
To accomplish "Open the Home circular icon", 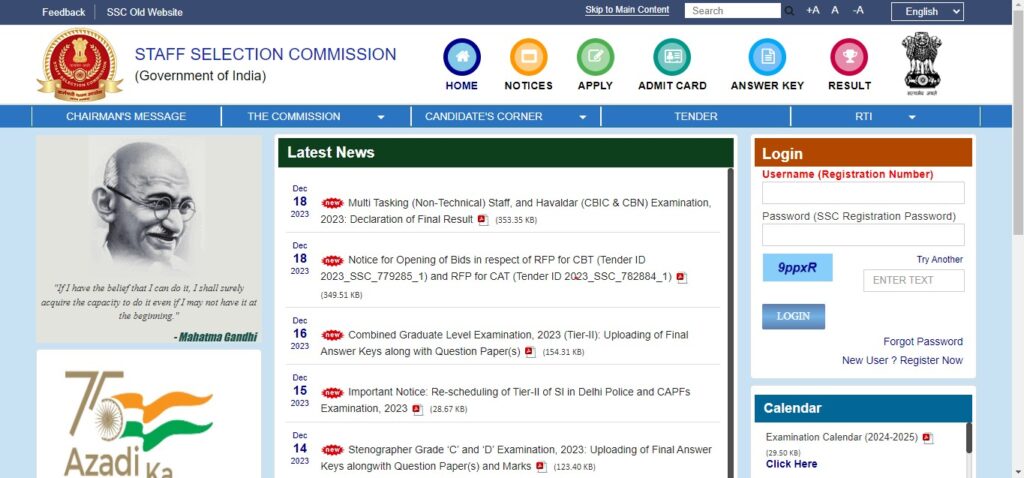I will coord(462,57).
